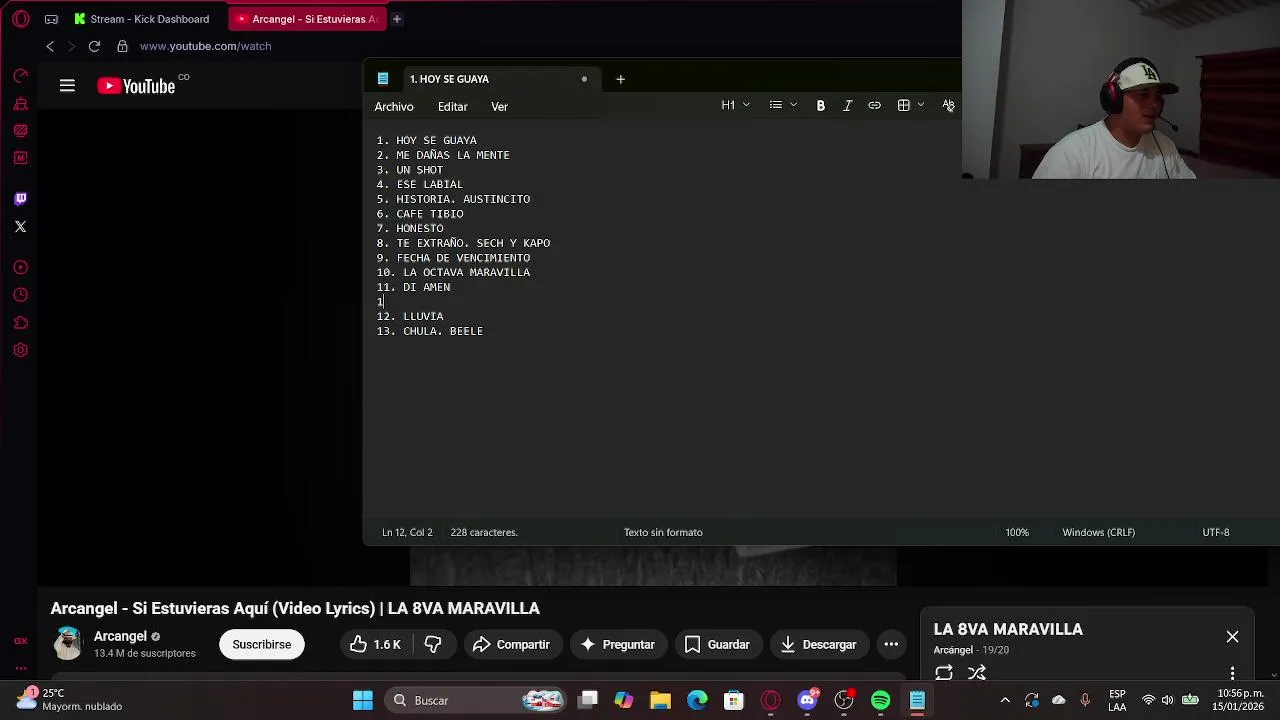Click the 'Ln 12, Col 2' status entry
This screenshot has width=1280, height=720.
[x=407, y=532]
